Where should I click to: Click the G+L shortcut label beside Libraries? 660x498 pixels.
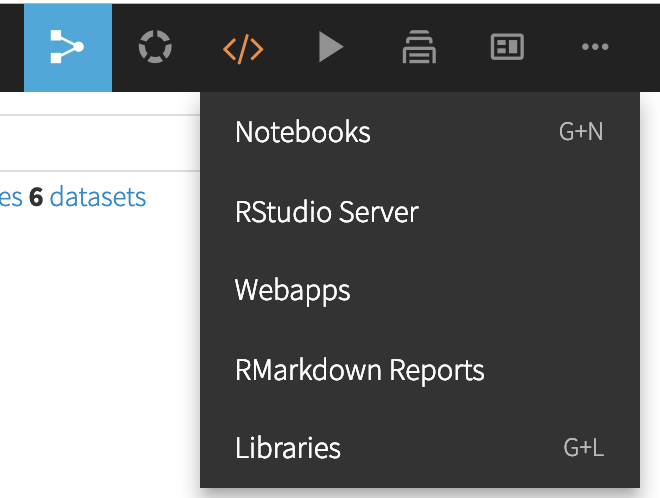click(x=584, y=447)
